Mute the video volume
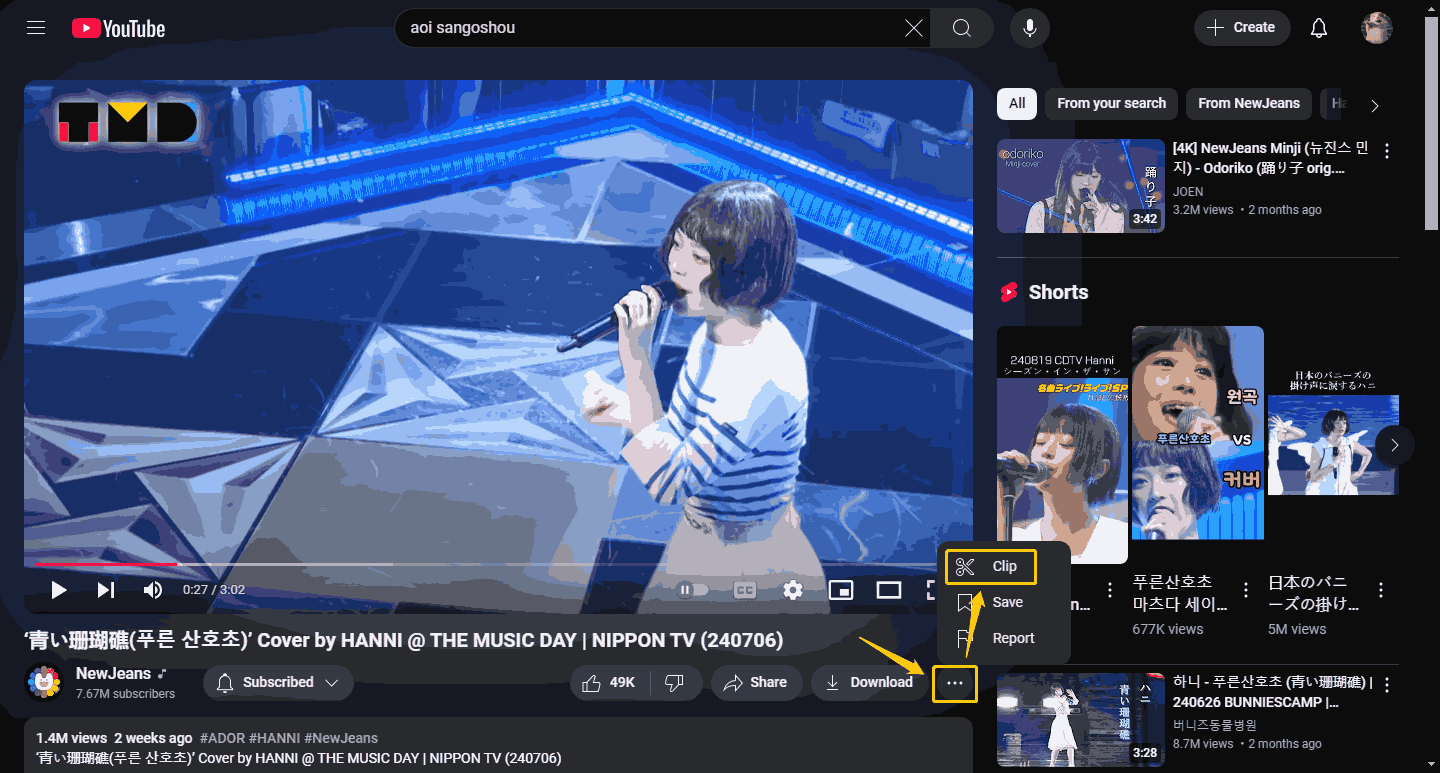This screenshot has height=773, width=1440. tap(153, 590)
